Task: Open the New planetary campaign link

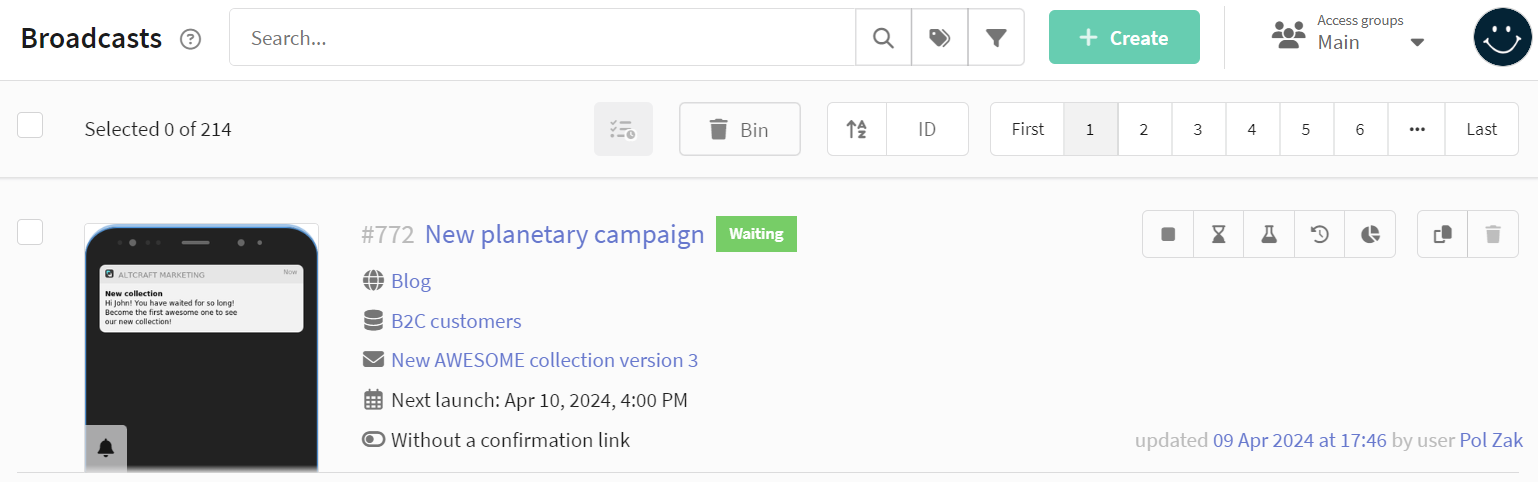Action: click(x=565, y=234)
